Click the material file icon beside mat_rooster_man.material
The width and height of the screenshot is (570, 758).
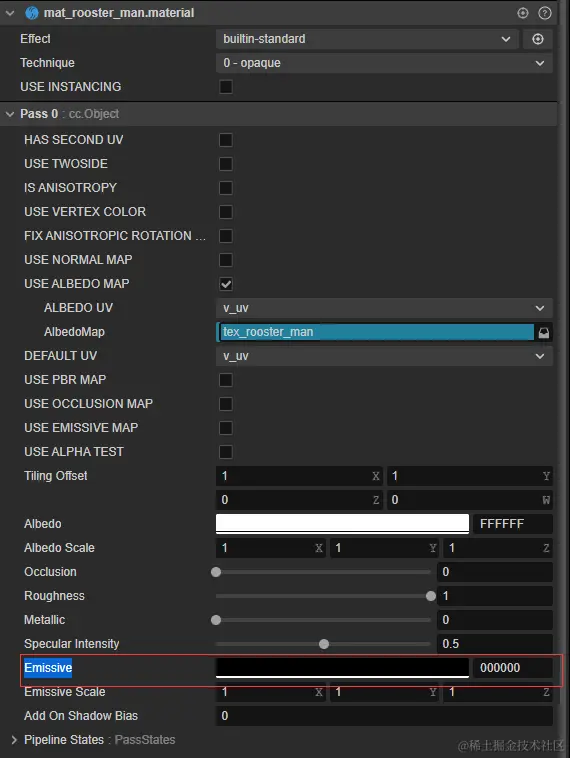click(31, 13)
